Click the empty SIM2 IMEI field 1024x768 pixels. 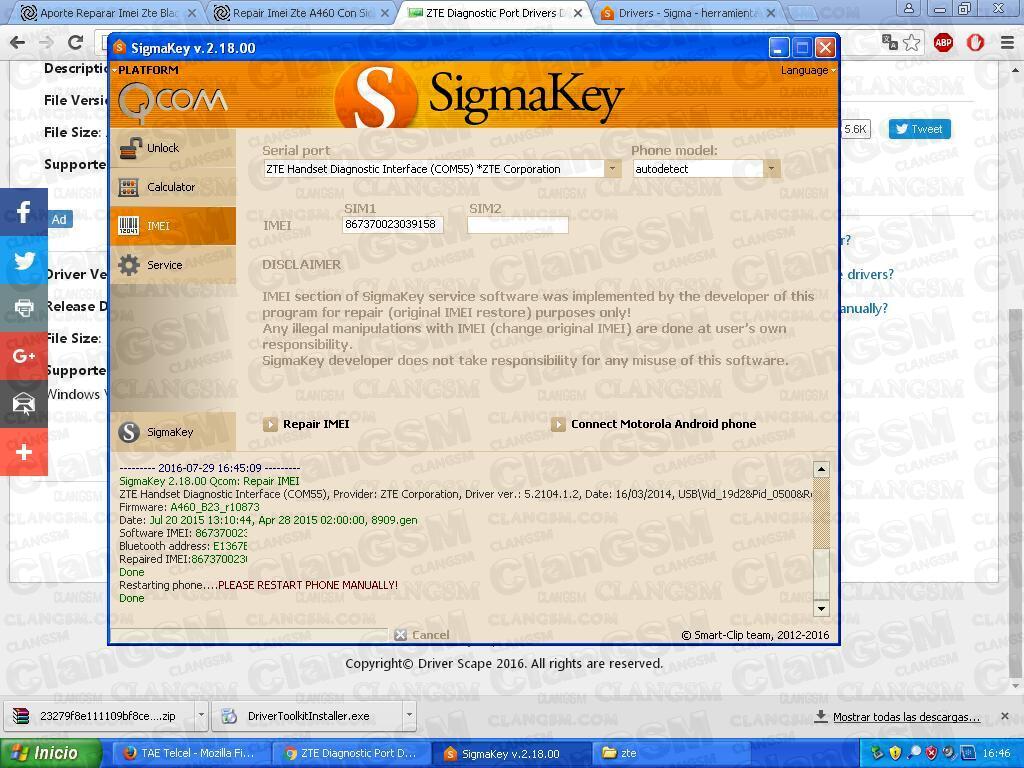coord(518,225)
